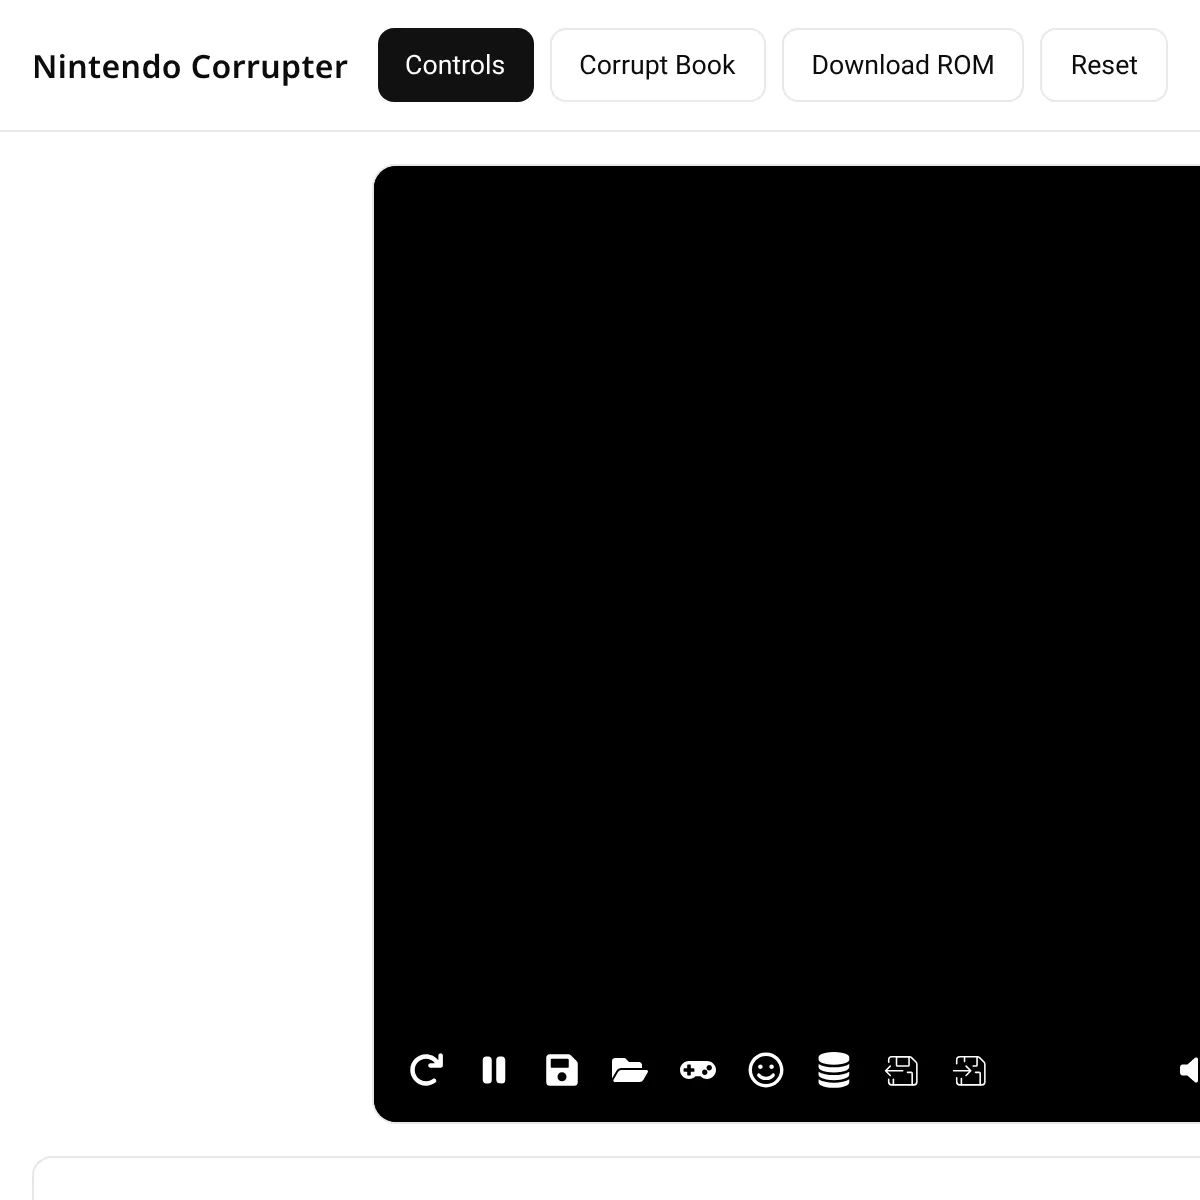Click the export save file icon
This screenshot has height=1200, width=1200.
coord(902,1070)
